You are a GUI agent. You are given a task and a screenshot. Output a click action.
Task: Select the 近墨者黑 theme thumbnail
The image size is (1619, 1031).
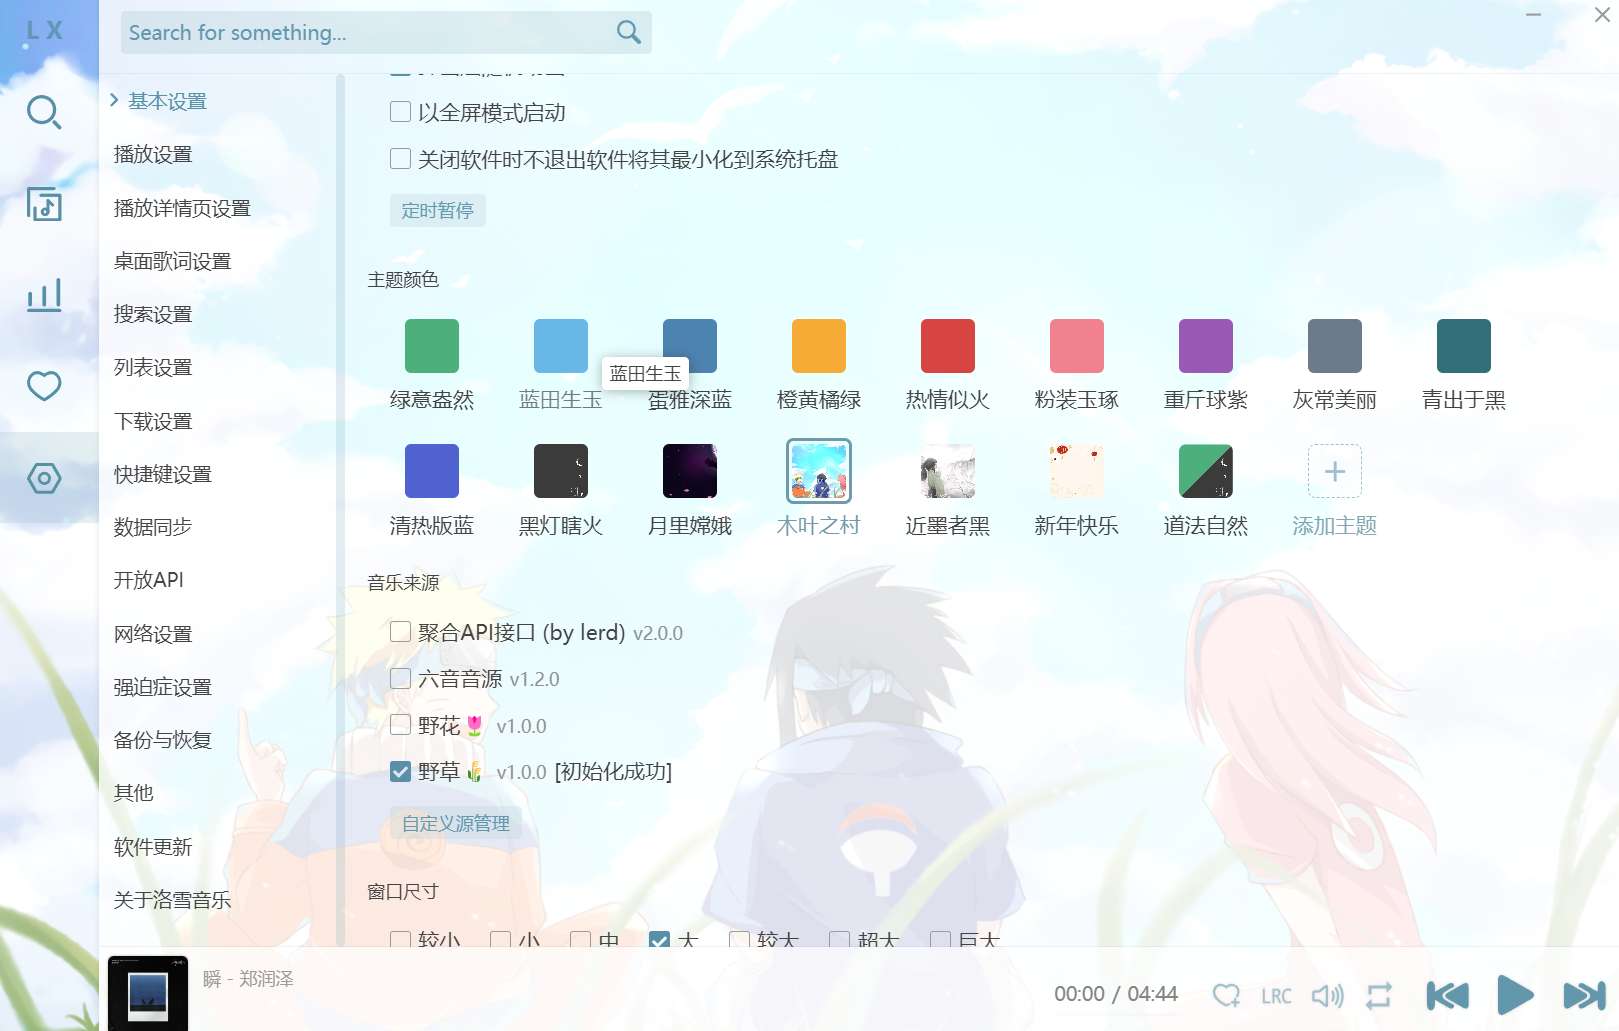948,471
